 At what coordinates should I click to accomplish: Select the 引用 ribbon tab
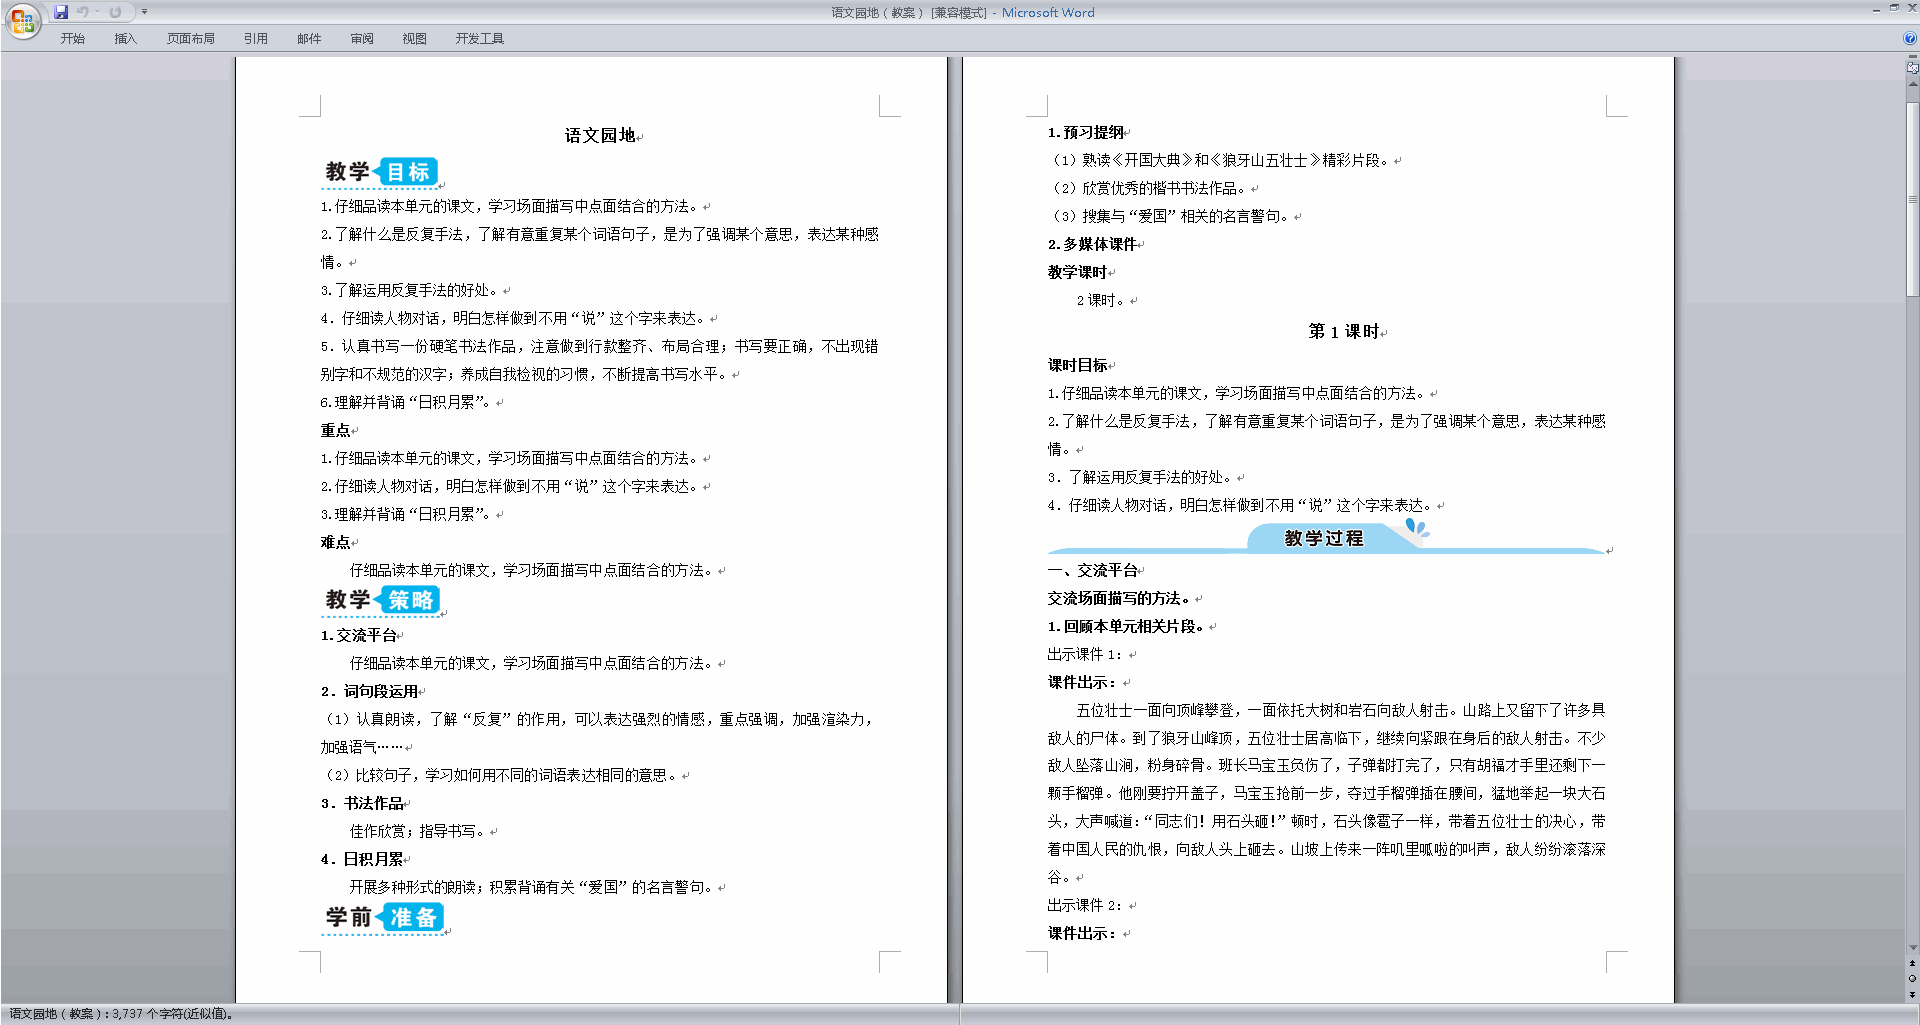pos(256,38)
